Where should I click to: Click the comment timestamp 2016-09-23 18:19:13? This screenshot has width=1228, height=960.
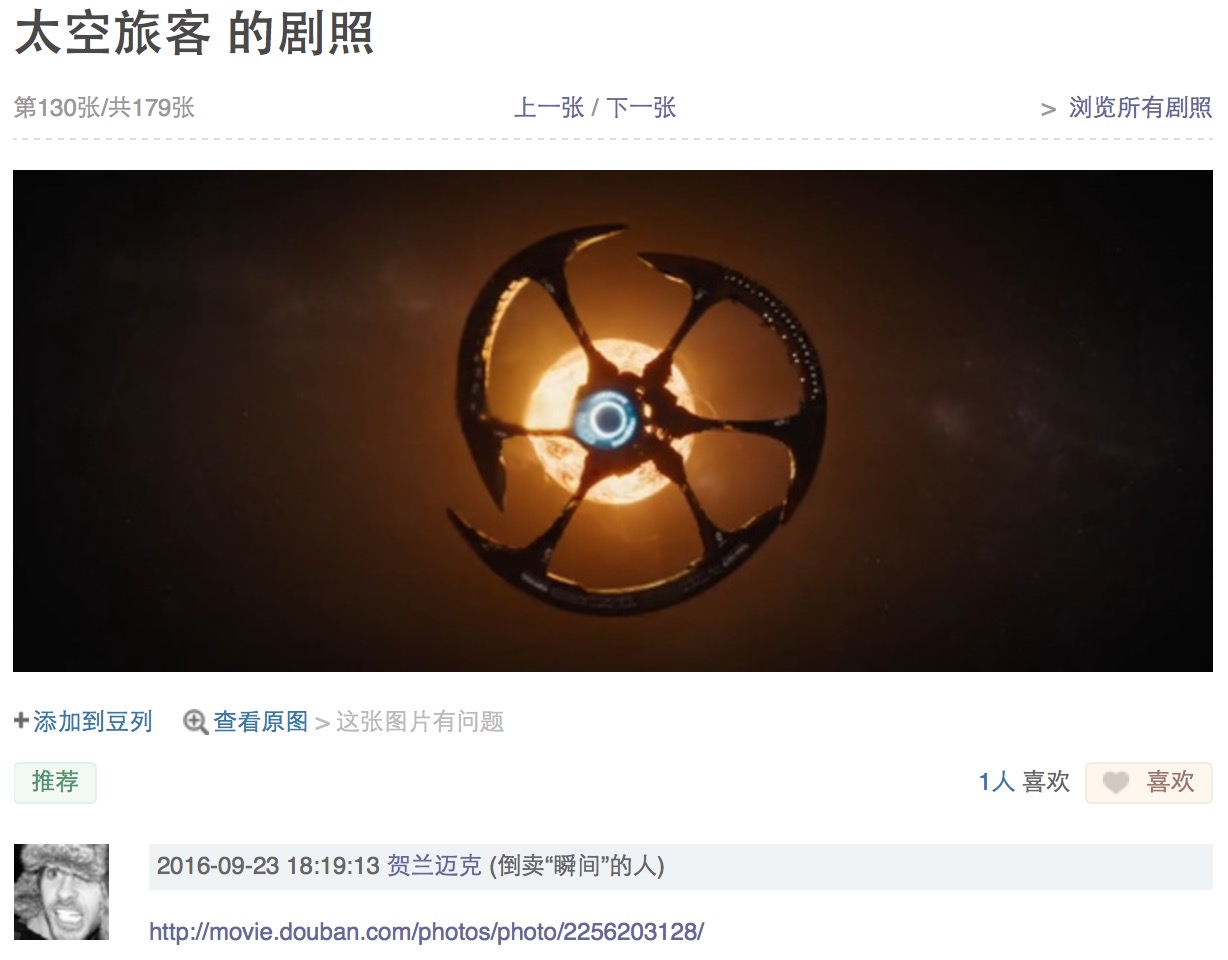(268, 866)
